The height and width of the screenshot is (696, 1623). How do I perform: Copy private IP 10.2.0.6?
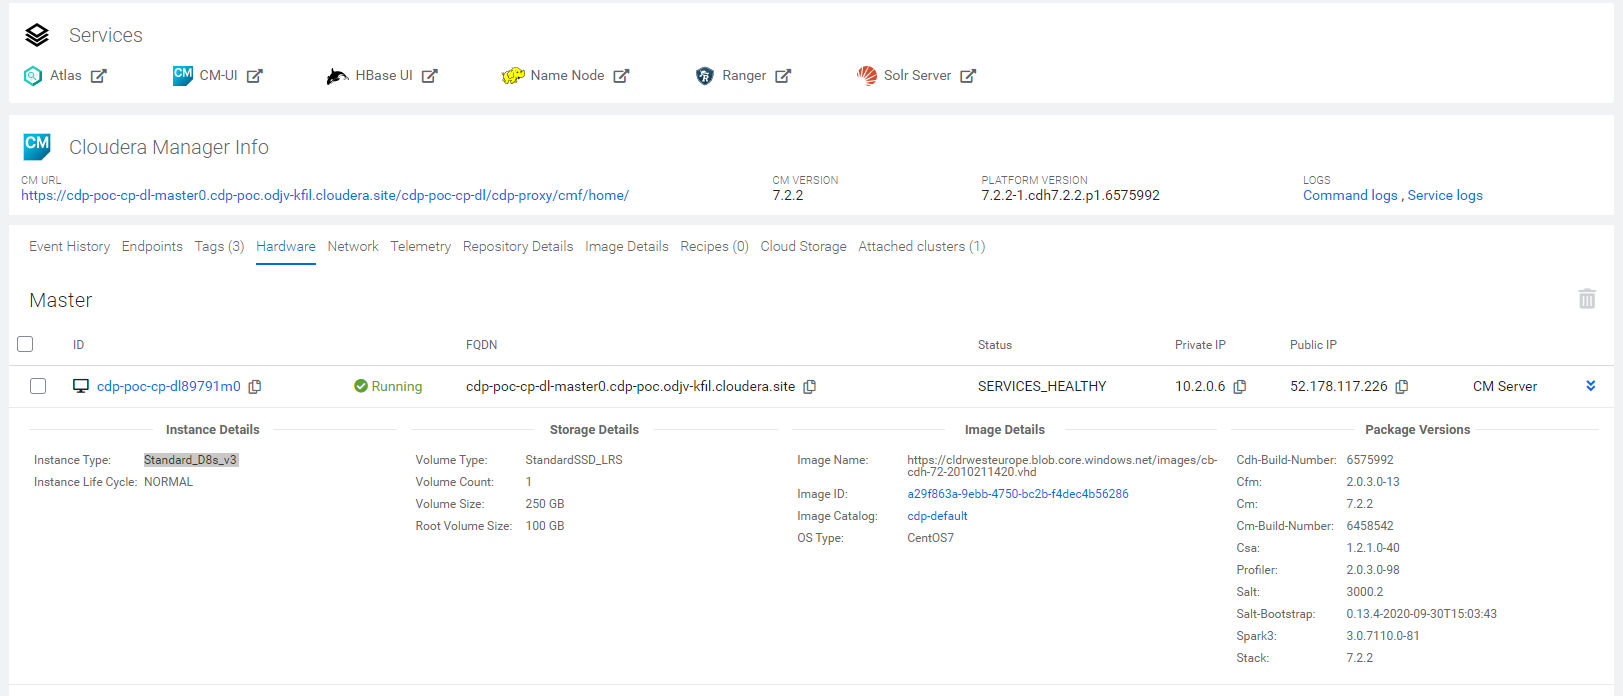pyautogui.click(x=1240, y=387)
